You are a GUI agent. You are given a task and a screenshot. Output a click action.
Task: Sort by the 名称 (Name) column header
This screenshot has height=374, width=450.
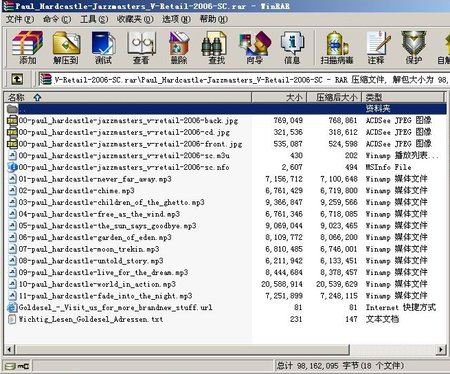tap(127, 97)
